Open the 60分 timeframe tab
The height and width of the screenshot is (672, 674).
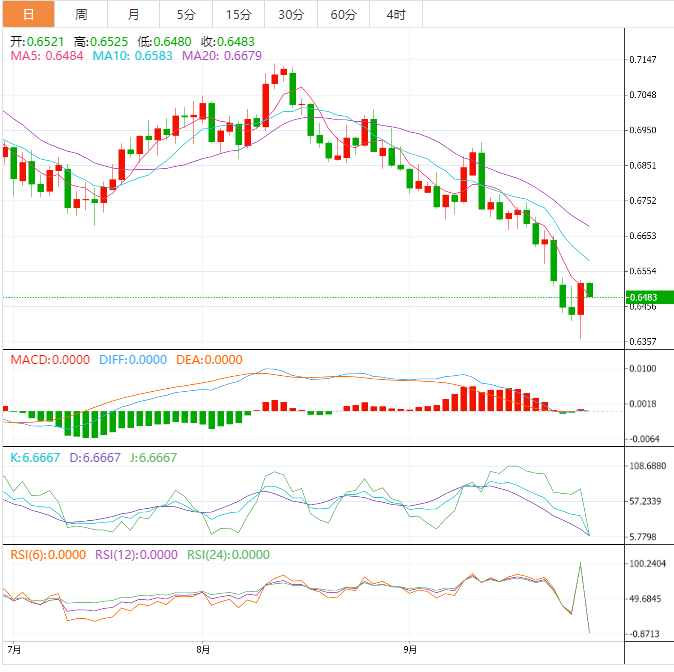pyautogui.click(x=343, y=14)
